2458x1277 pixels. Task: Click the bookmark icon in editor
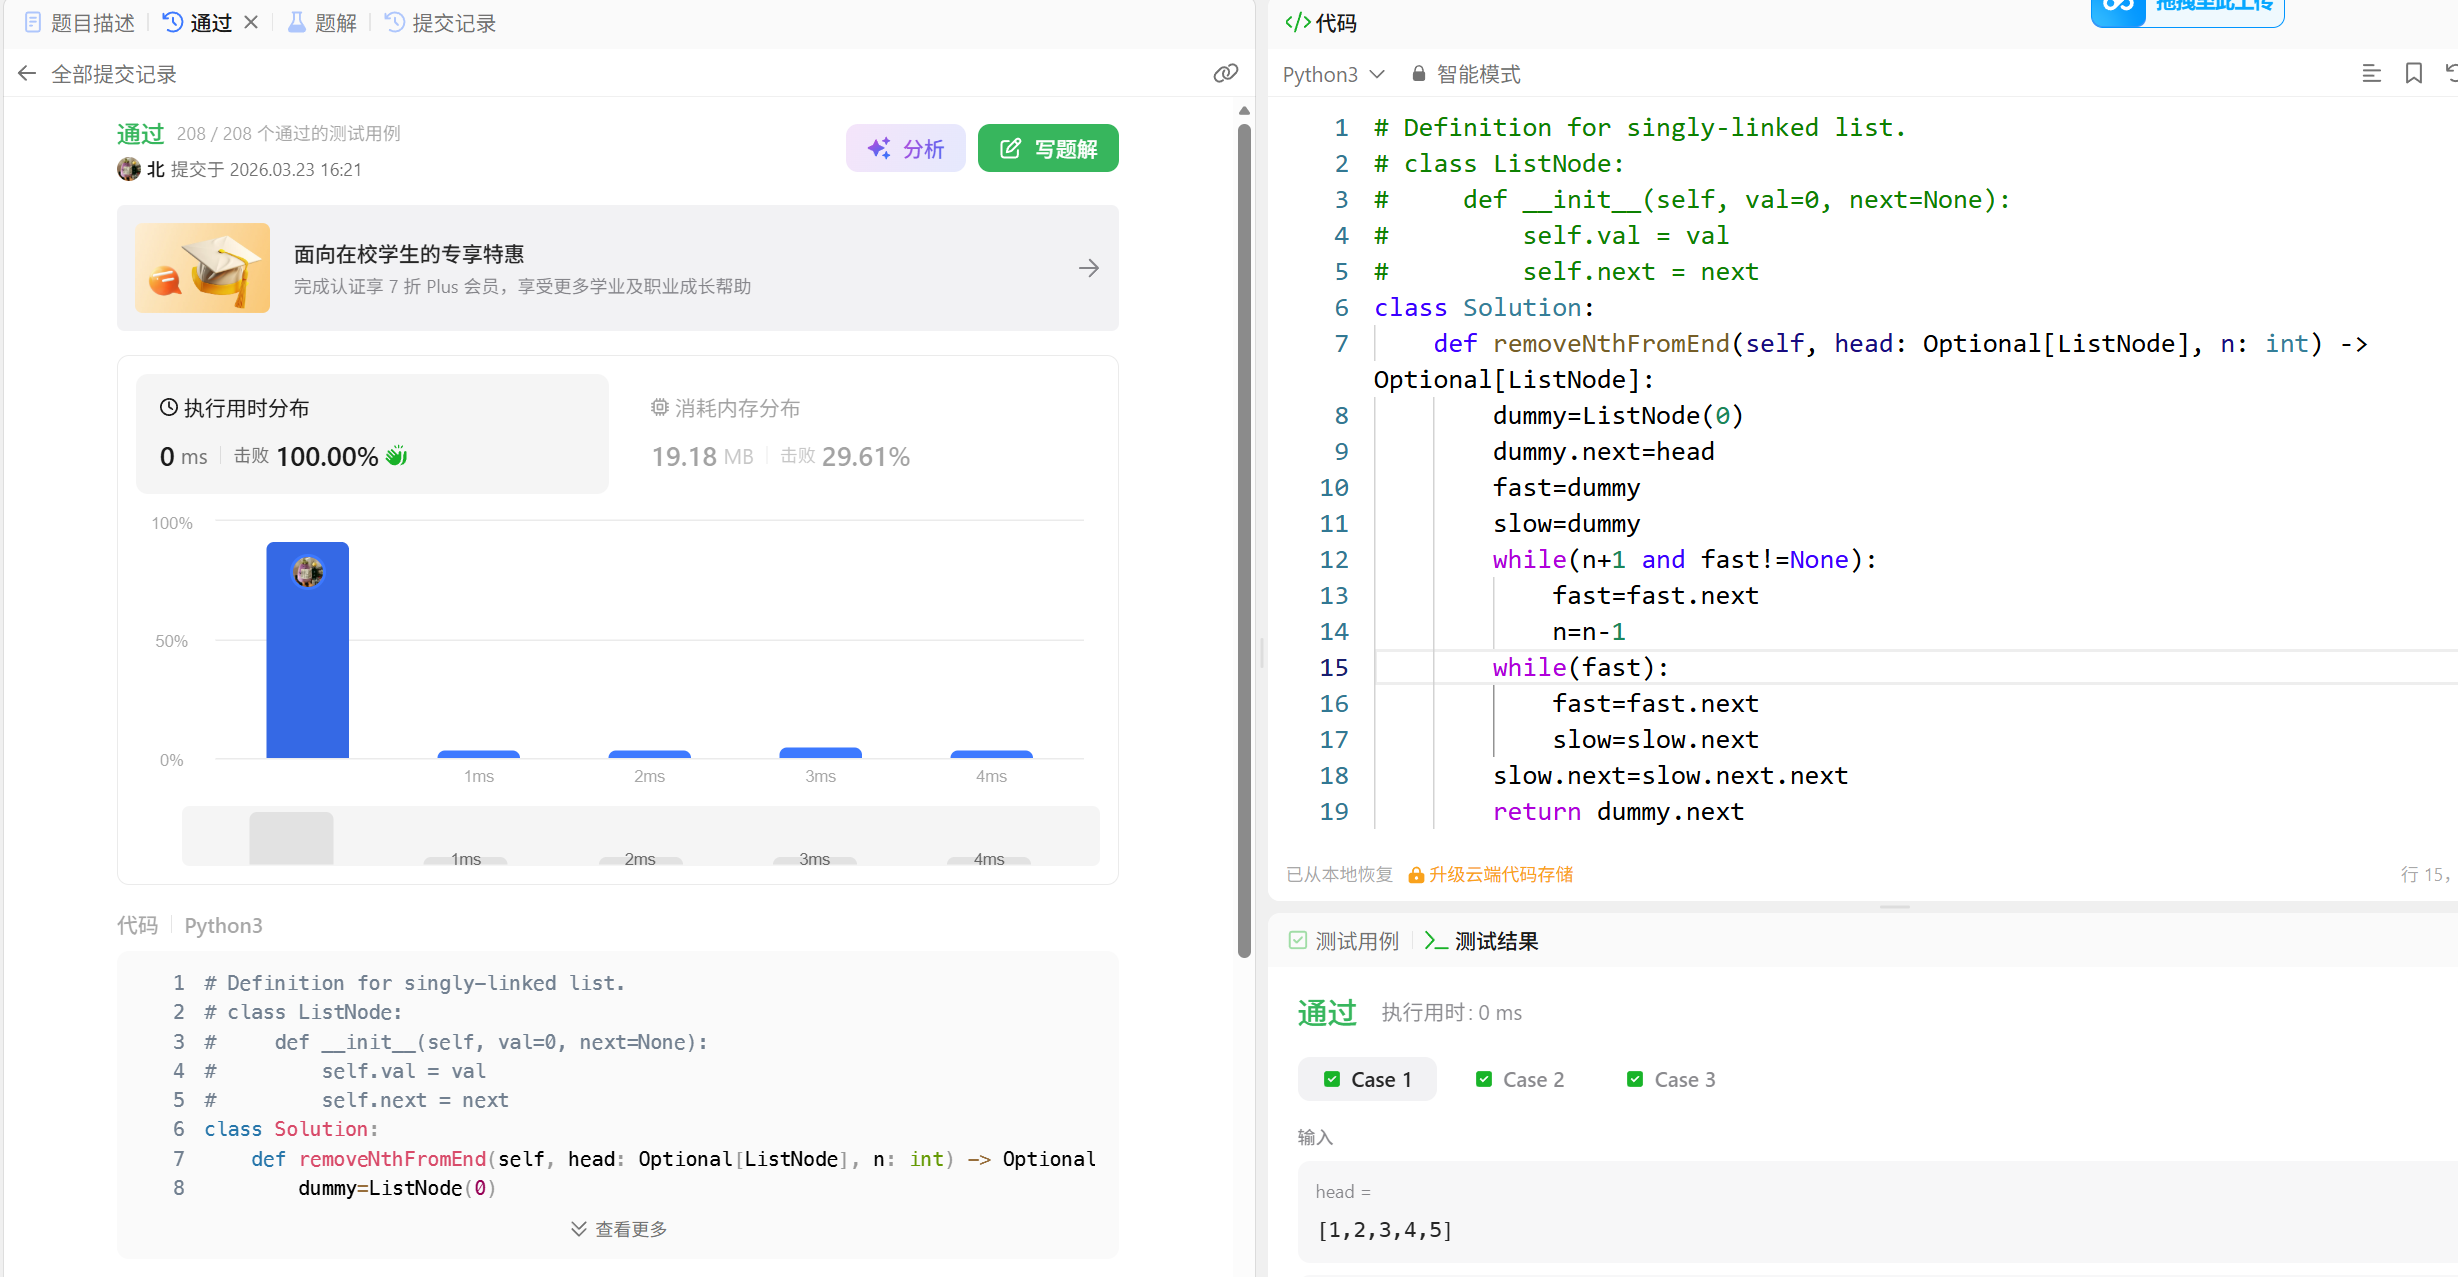click(x=2413, y=73)
